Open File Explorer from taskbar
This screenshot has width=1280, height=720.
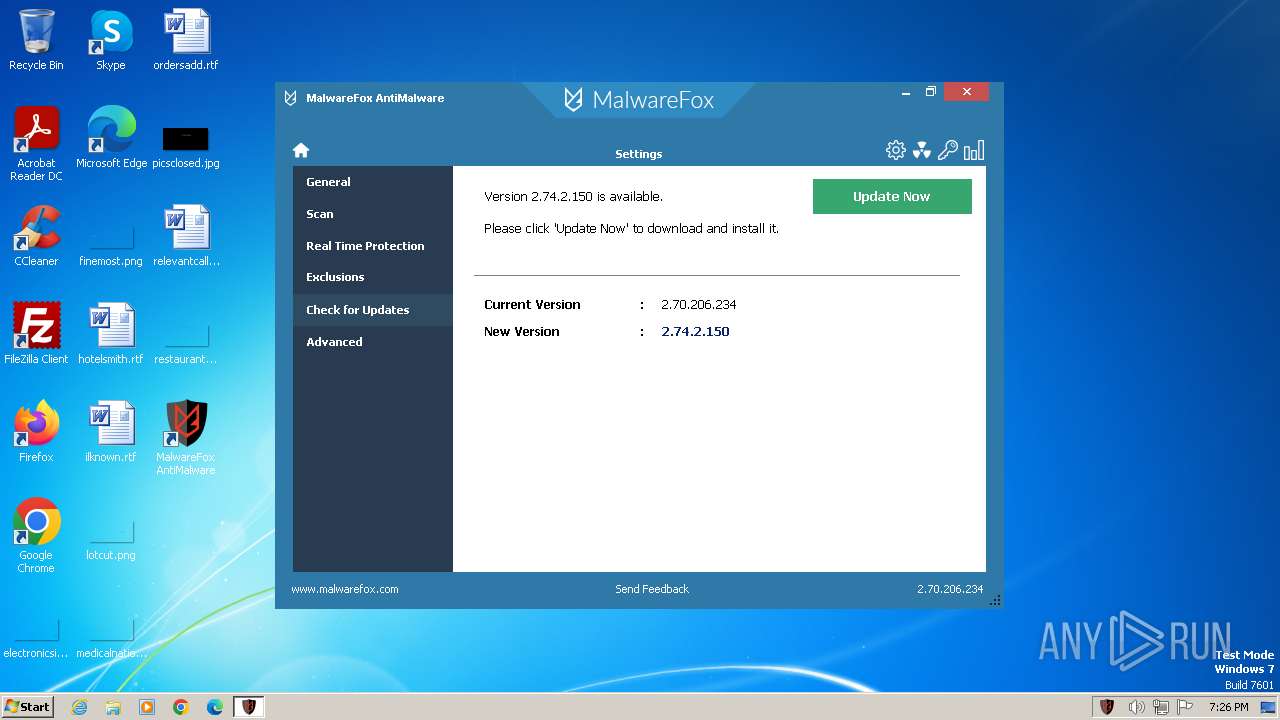coord(113,707)
